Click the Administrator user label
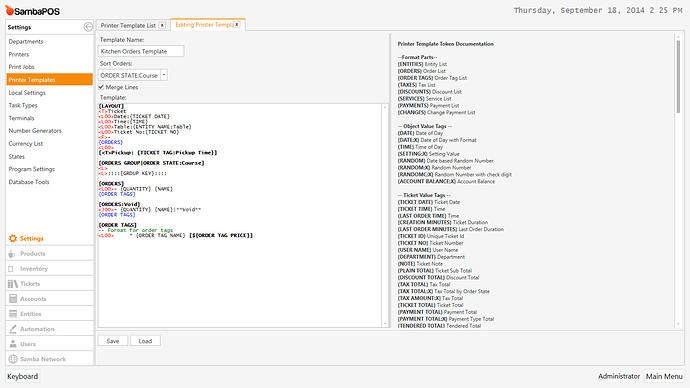Viewport: 690px width, 388px height. pos(619,376)
